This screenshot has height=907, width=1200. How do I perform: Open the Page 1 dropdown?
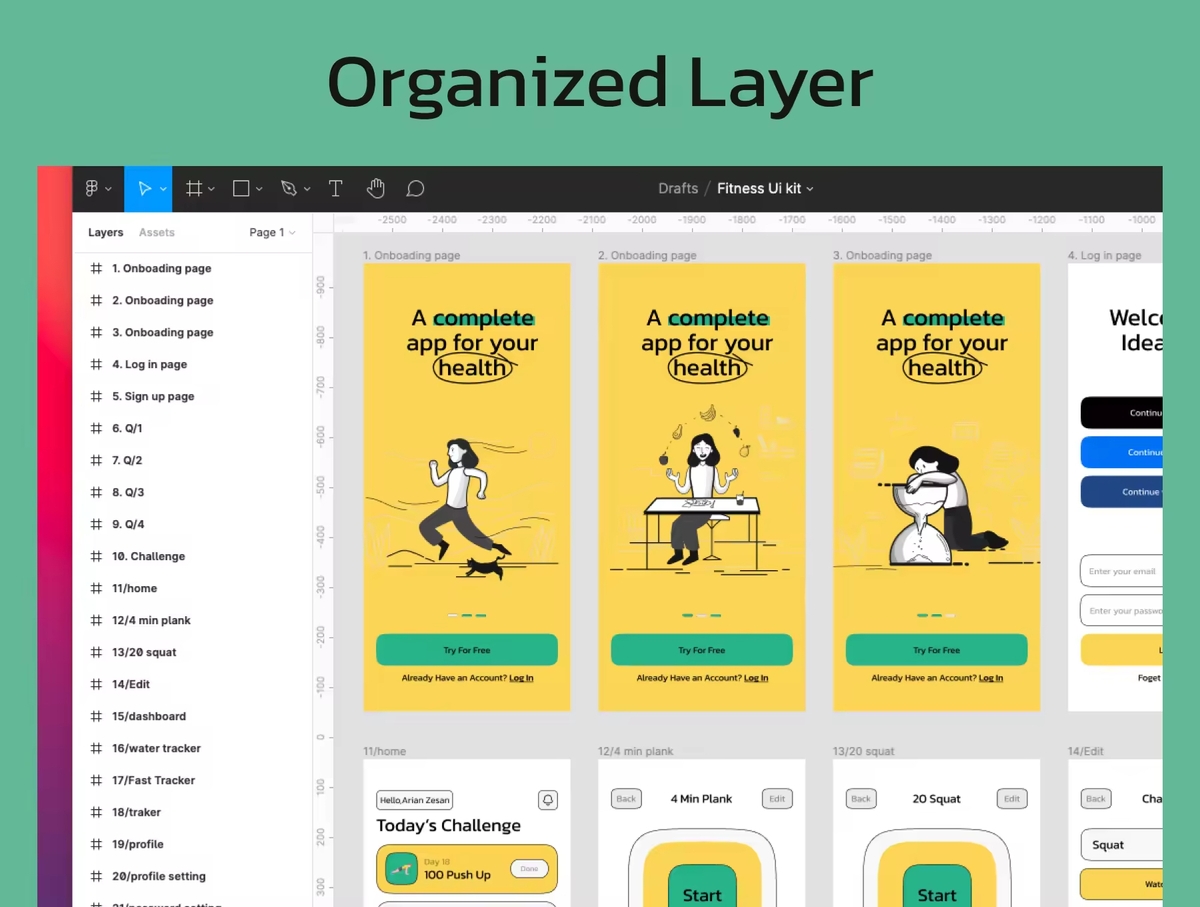tap(272, 232)
